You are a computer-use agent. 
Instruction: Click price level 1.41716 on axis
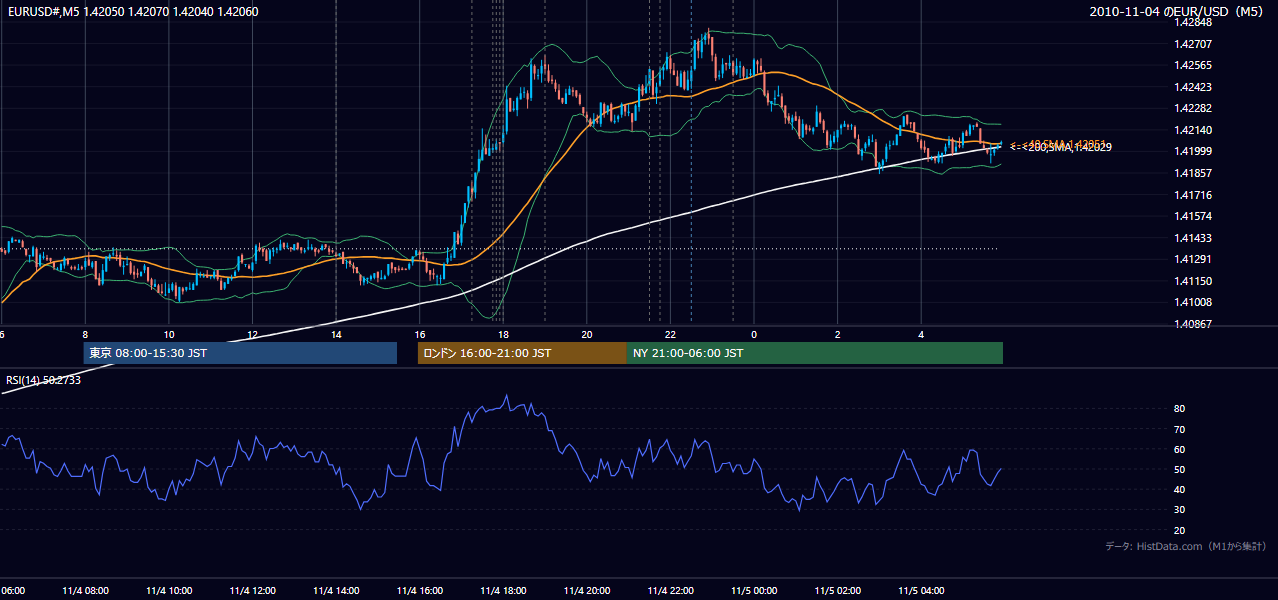pos(1193,195)
